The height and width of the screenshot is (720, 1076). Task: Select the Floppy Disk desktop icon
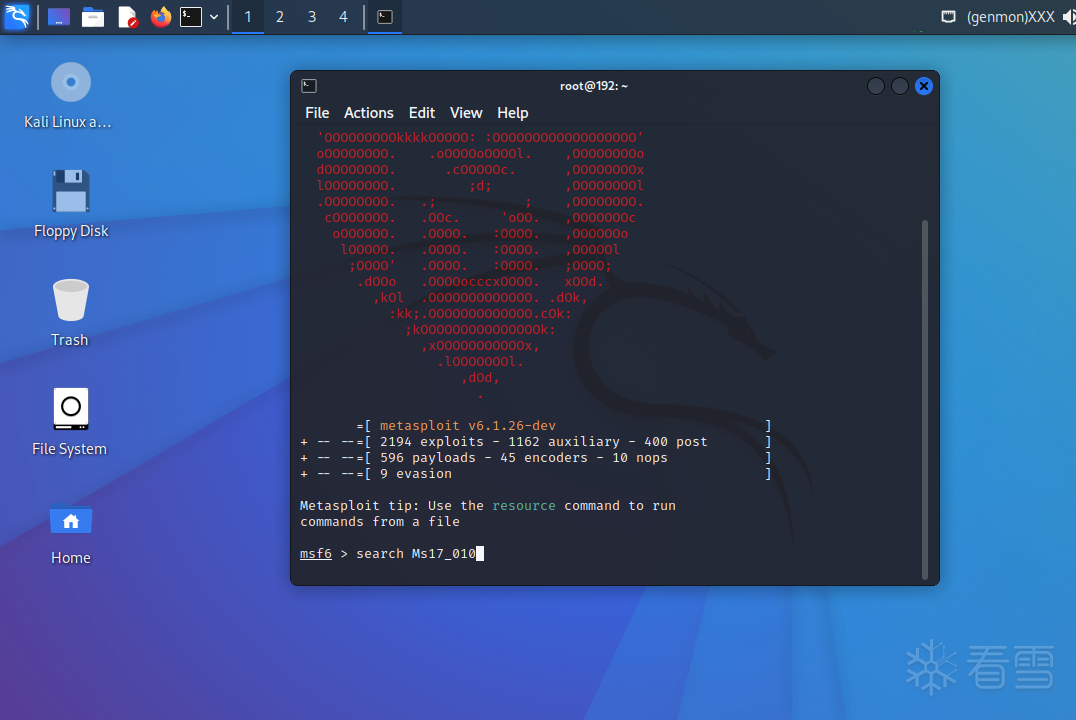[71, 205]
